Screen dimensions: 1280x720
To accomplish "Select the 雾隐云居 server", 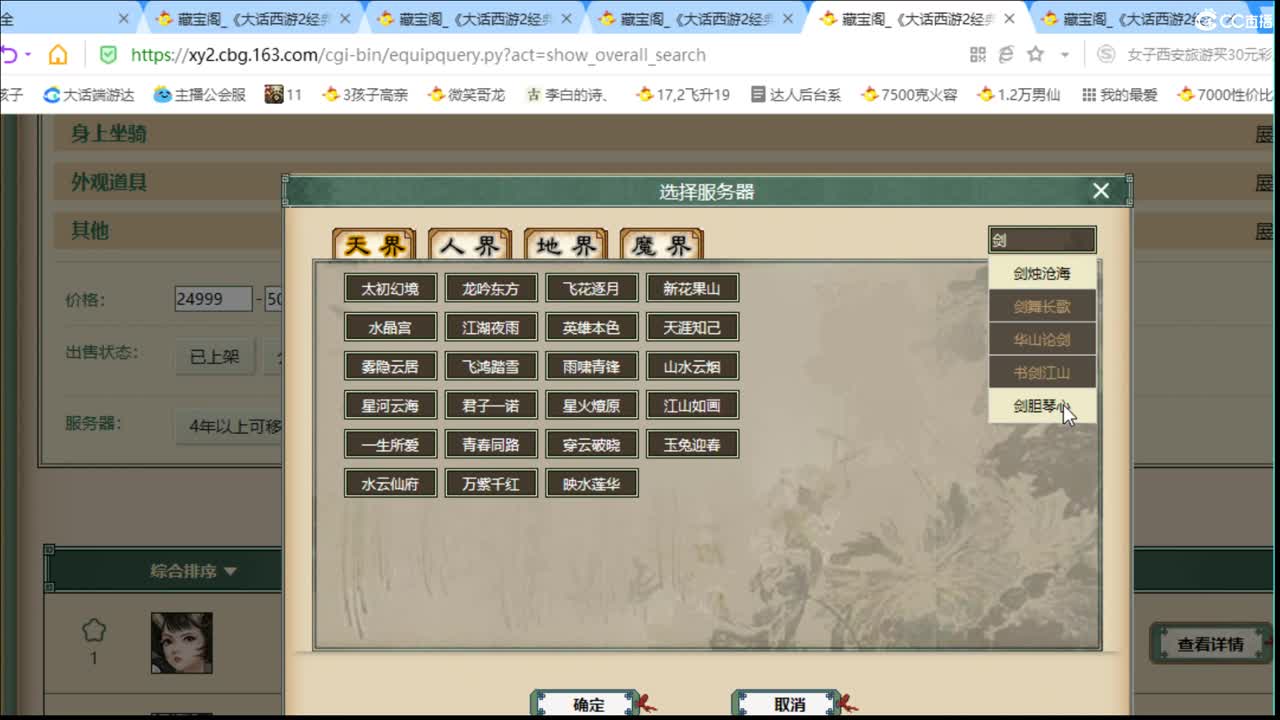I will coord(390,366).
